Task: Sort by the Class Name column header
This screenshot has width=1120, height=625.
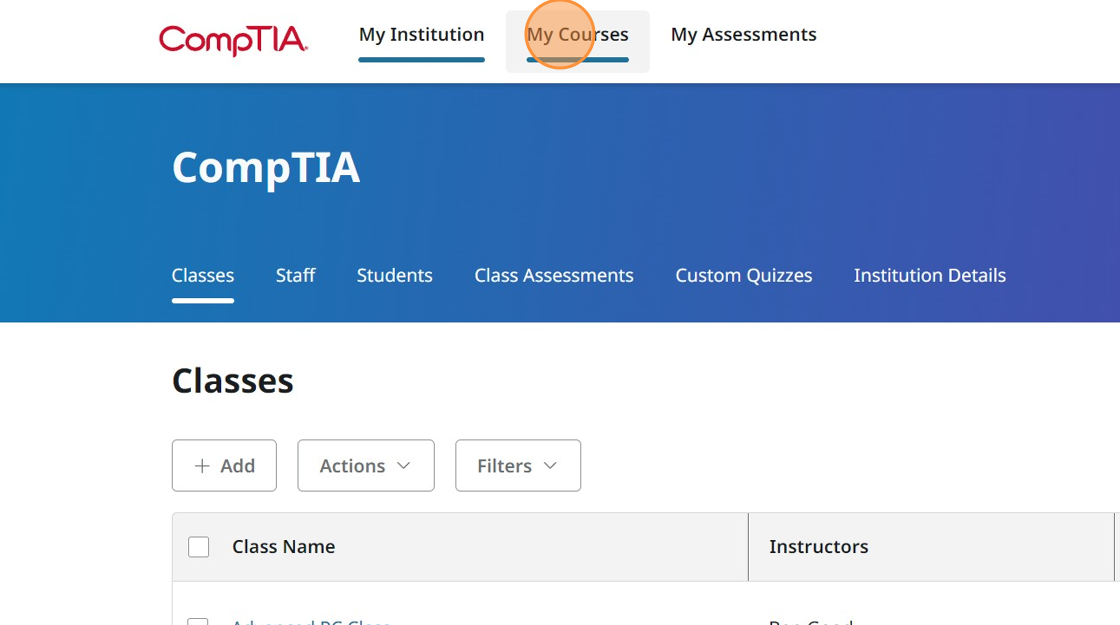Action: coord(283,546)
